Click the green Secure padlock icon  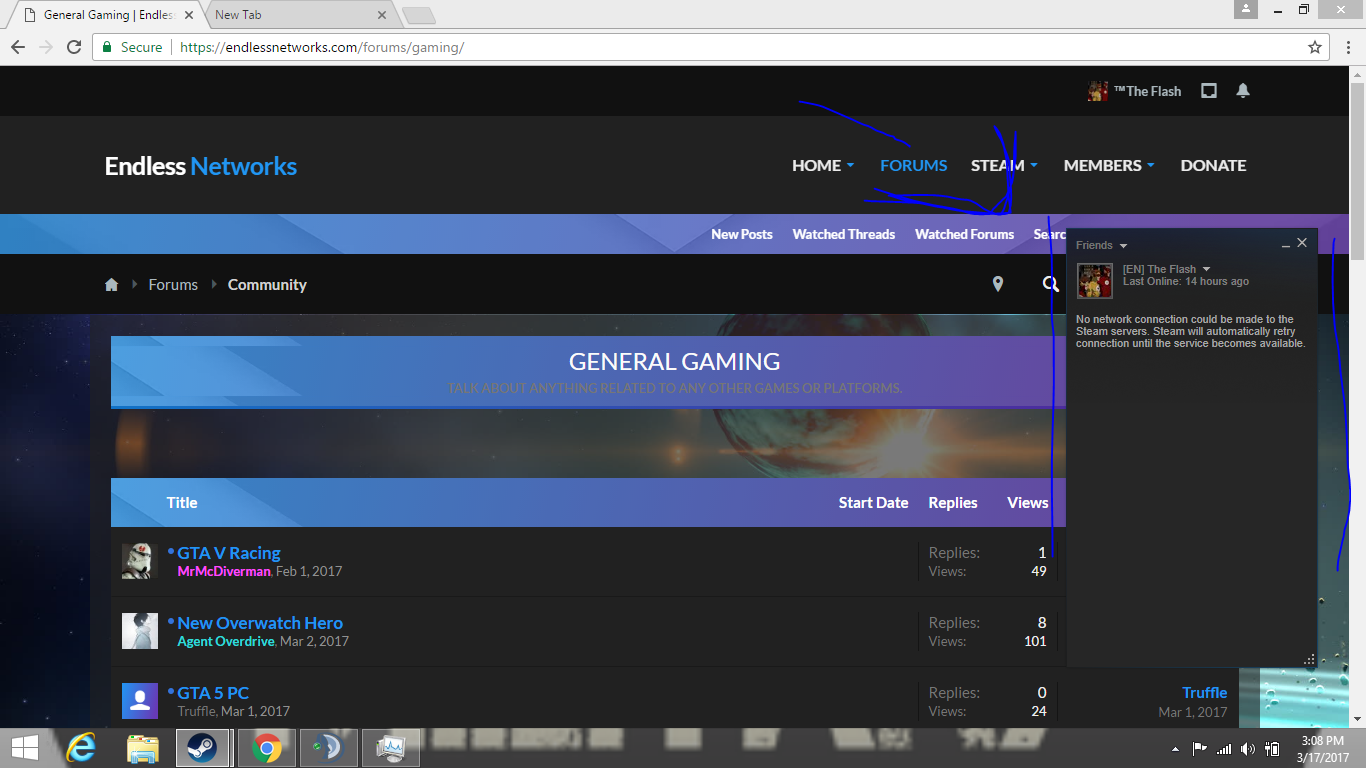(107, 47)
